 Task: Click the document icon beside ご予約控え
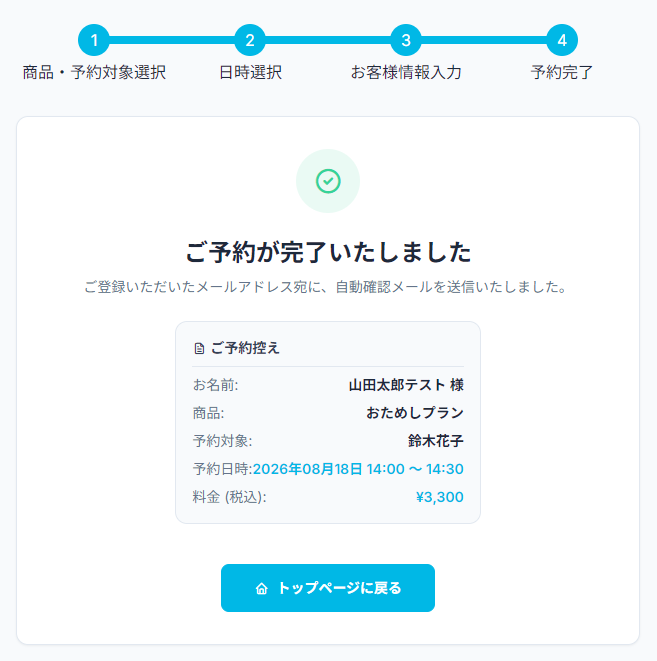[199, 348]
